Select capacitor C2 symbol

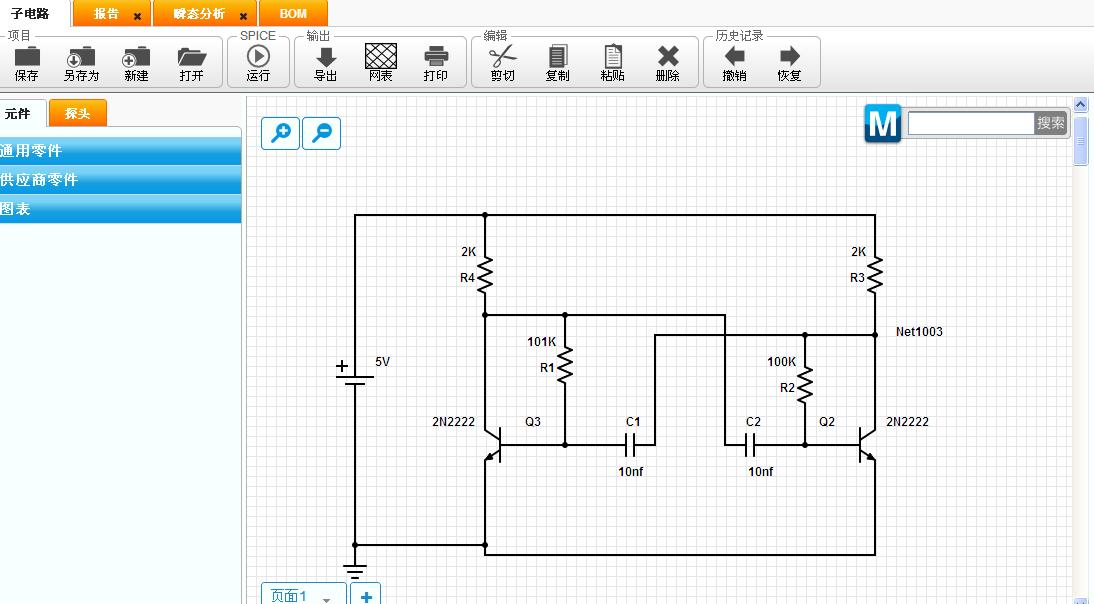(750, 444)
